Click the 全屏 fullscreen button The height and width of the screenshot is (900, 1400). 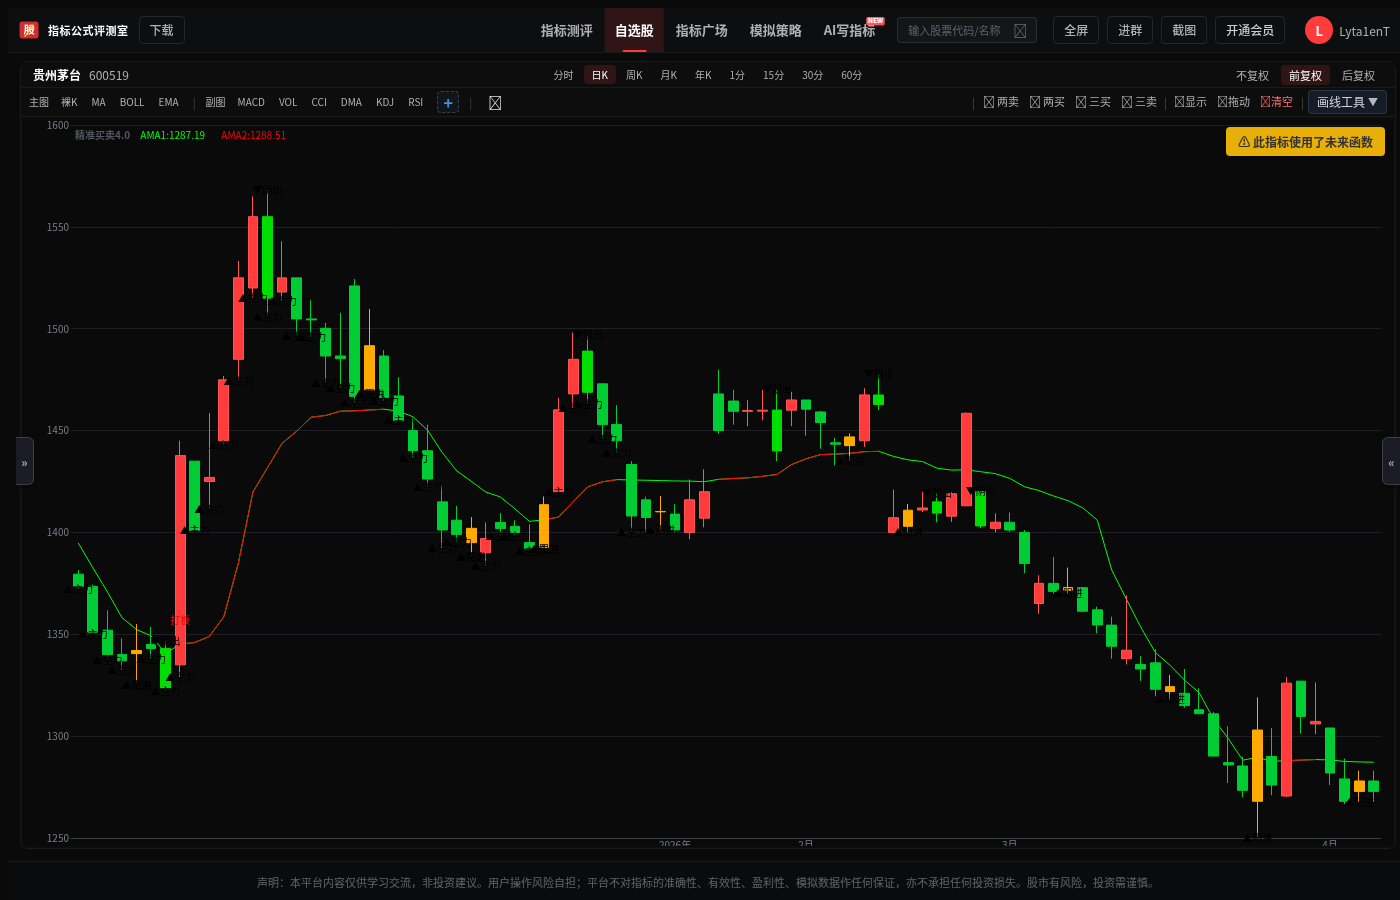(x=1076, y=30)
